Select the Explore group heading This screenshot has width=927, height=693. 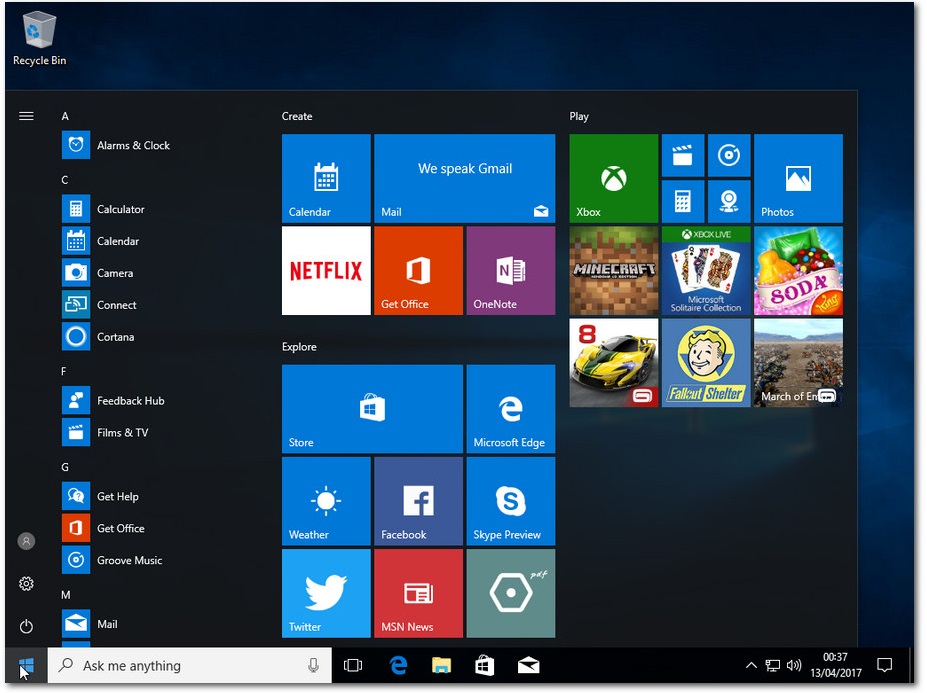click(299, 347)
